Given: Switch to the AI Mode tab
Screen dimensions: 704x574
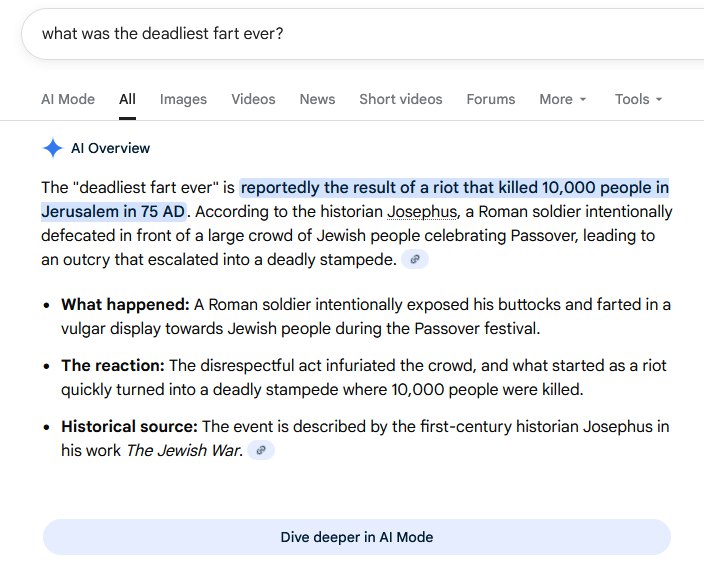Looking at the screenshot, I should coord(68,99).
